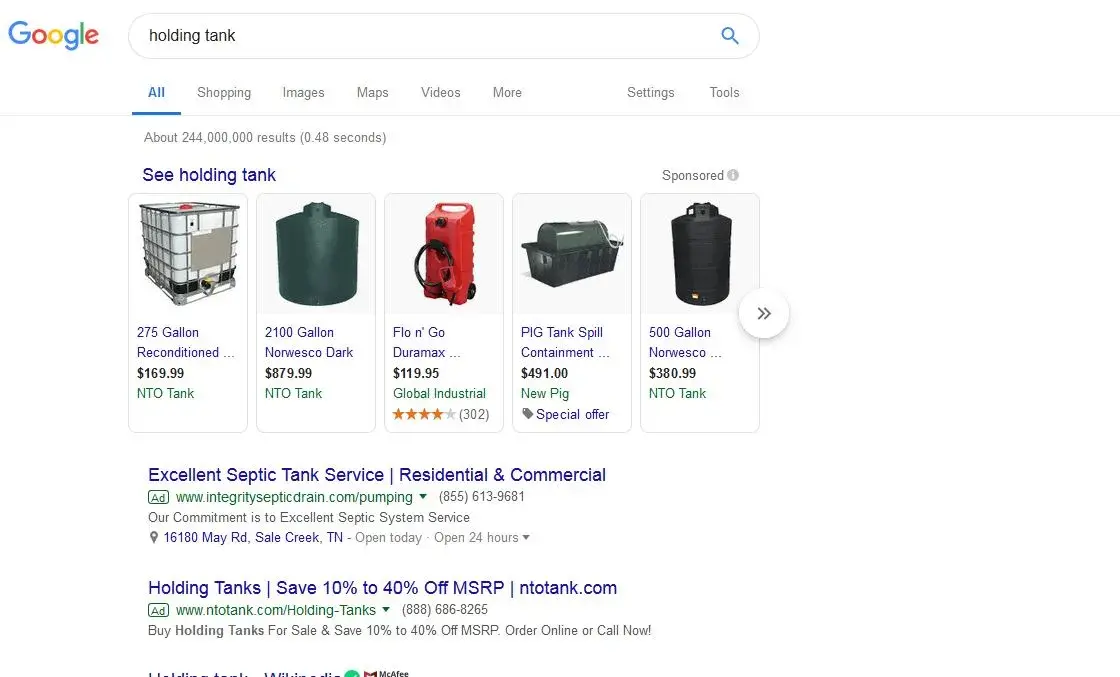Click the See holding tank heading link
Screen dimensions: 1120x677
click(209, 175)
